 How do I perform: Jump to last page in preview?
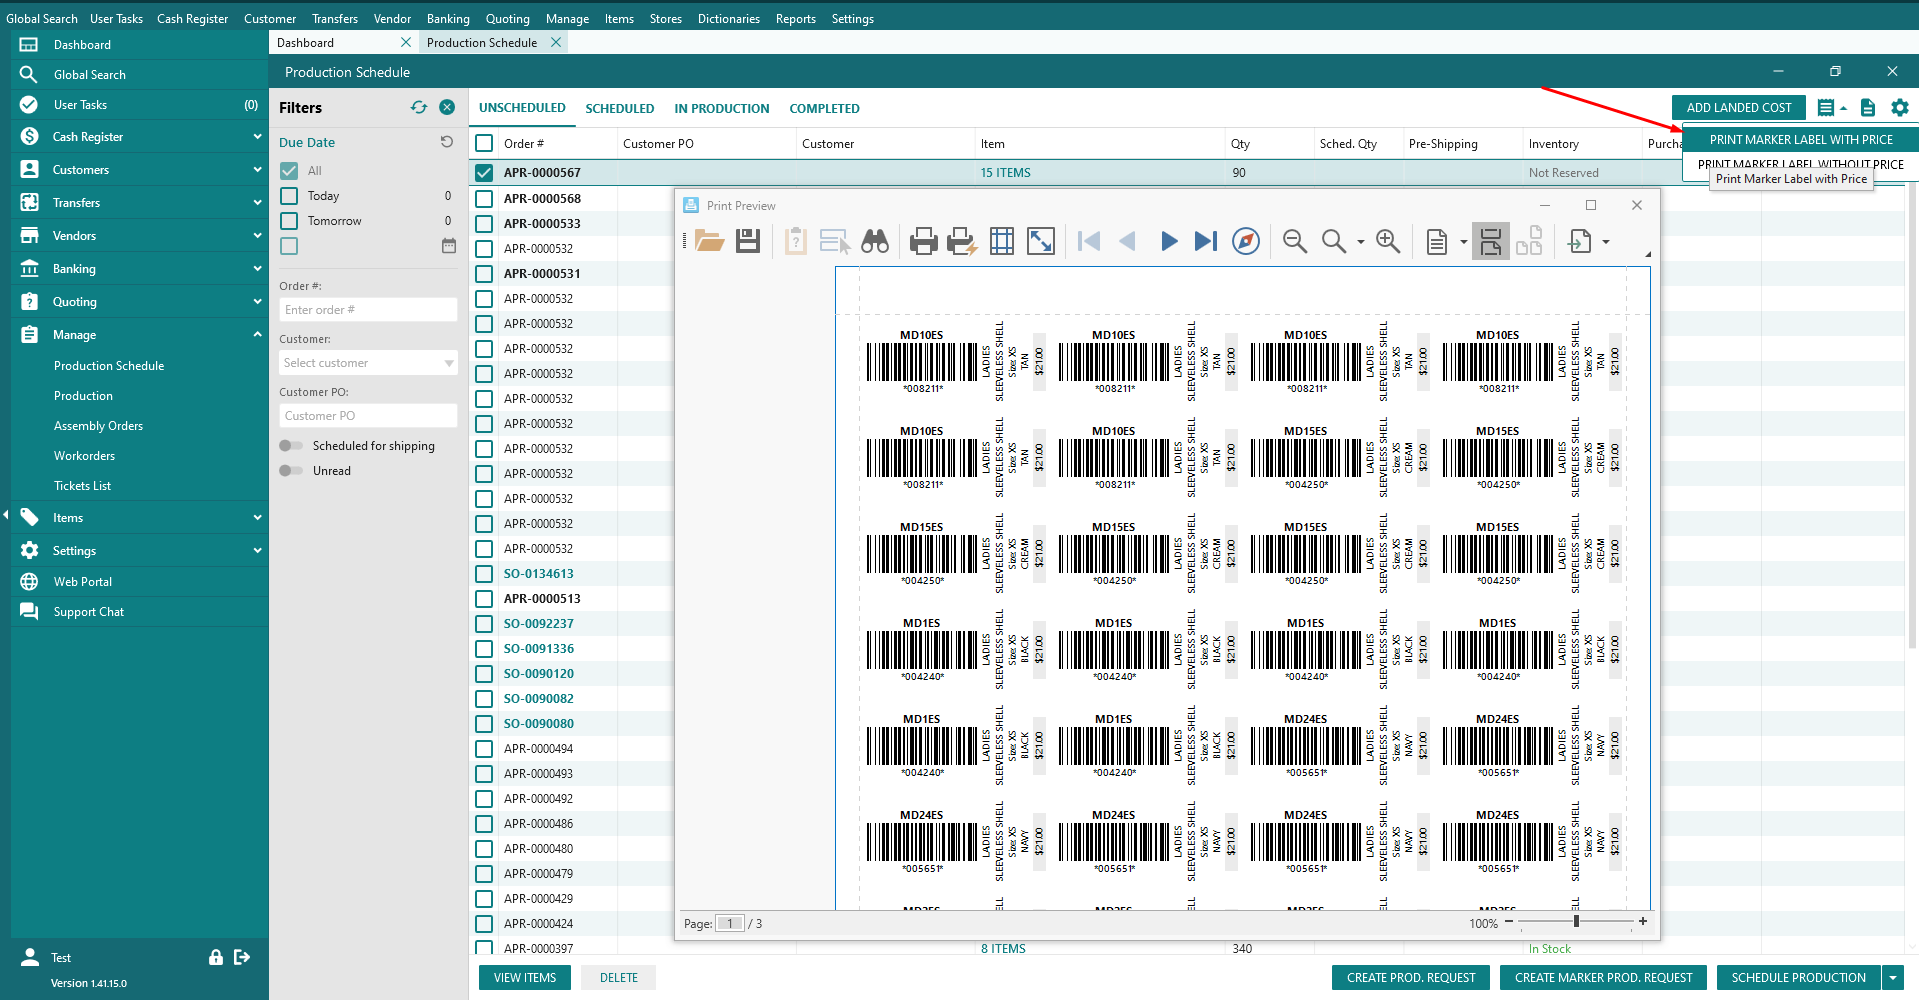[1206, 241]
